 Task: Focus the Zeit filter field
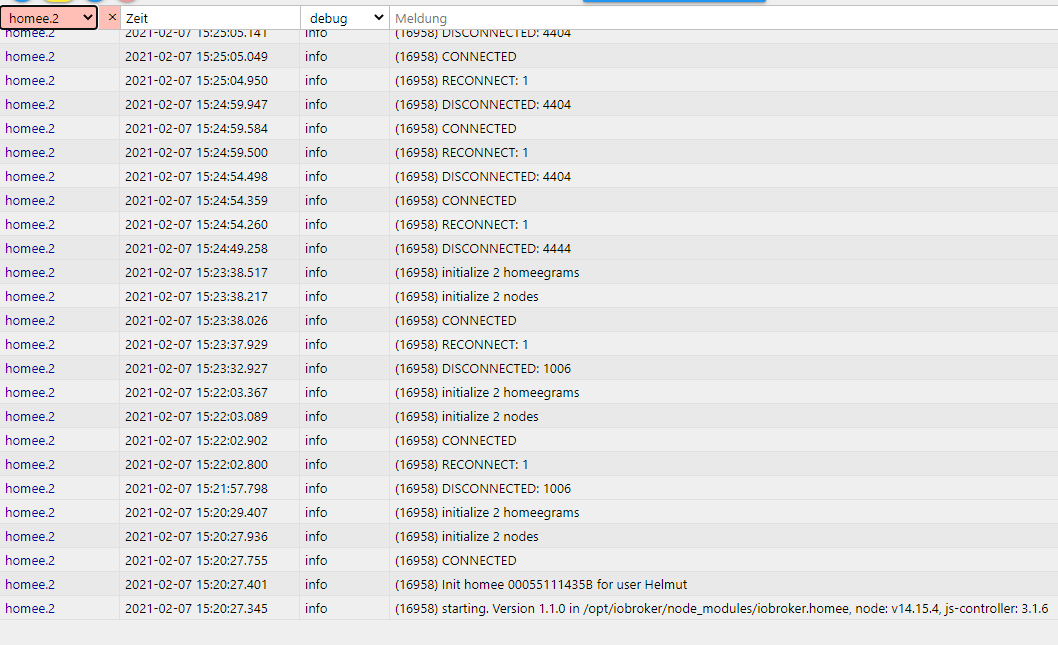210,18
